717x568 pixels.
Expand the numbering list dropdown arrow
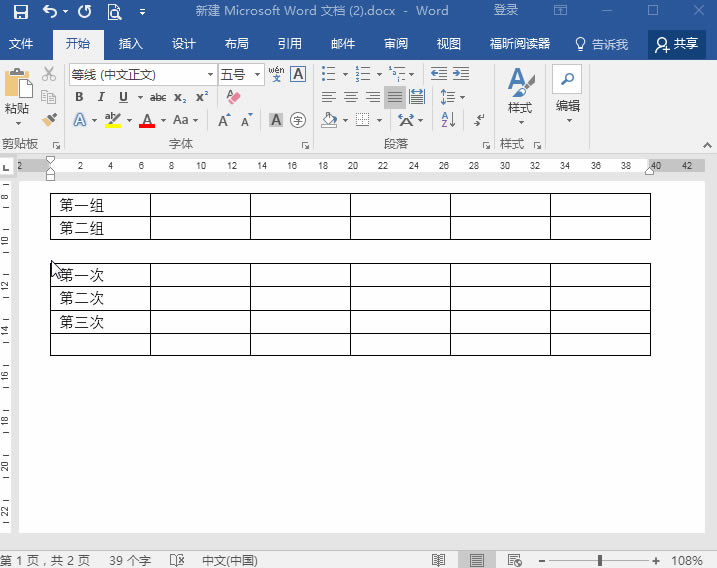(379, 74)
